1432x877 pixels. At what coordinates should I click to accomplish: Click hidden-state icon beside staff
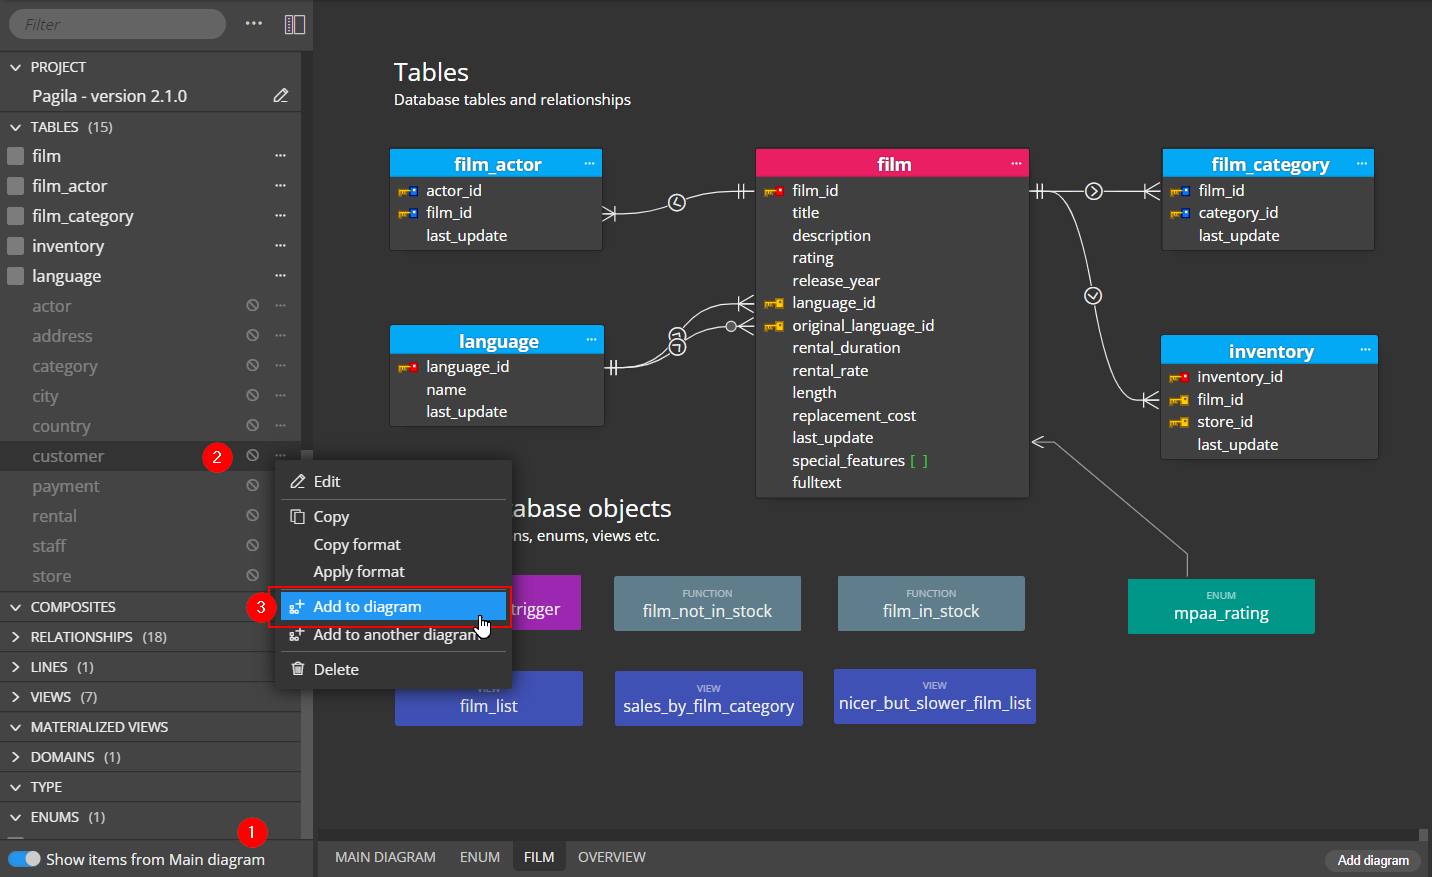[253, 545]
